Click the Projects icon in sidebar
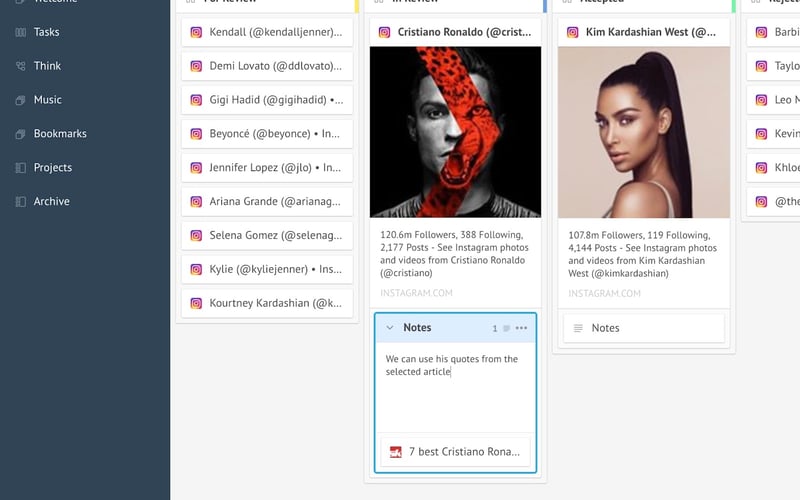 pyautogui.click(x=20, y=168)
